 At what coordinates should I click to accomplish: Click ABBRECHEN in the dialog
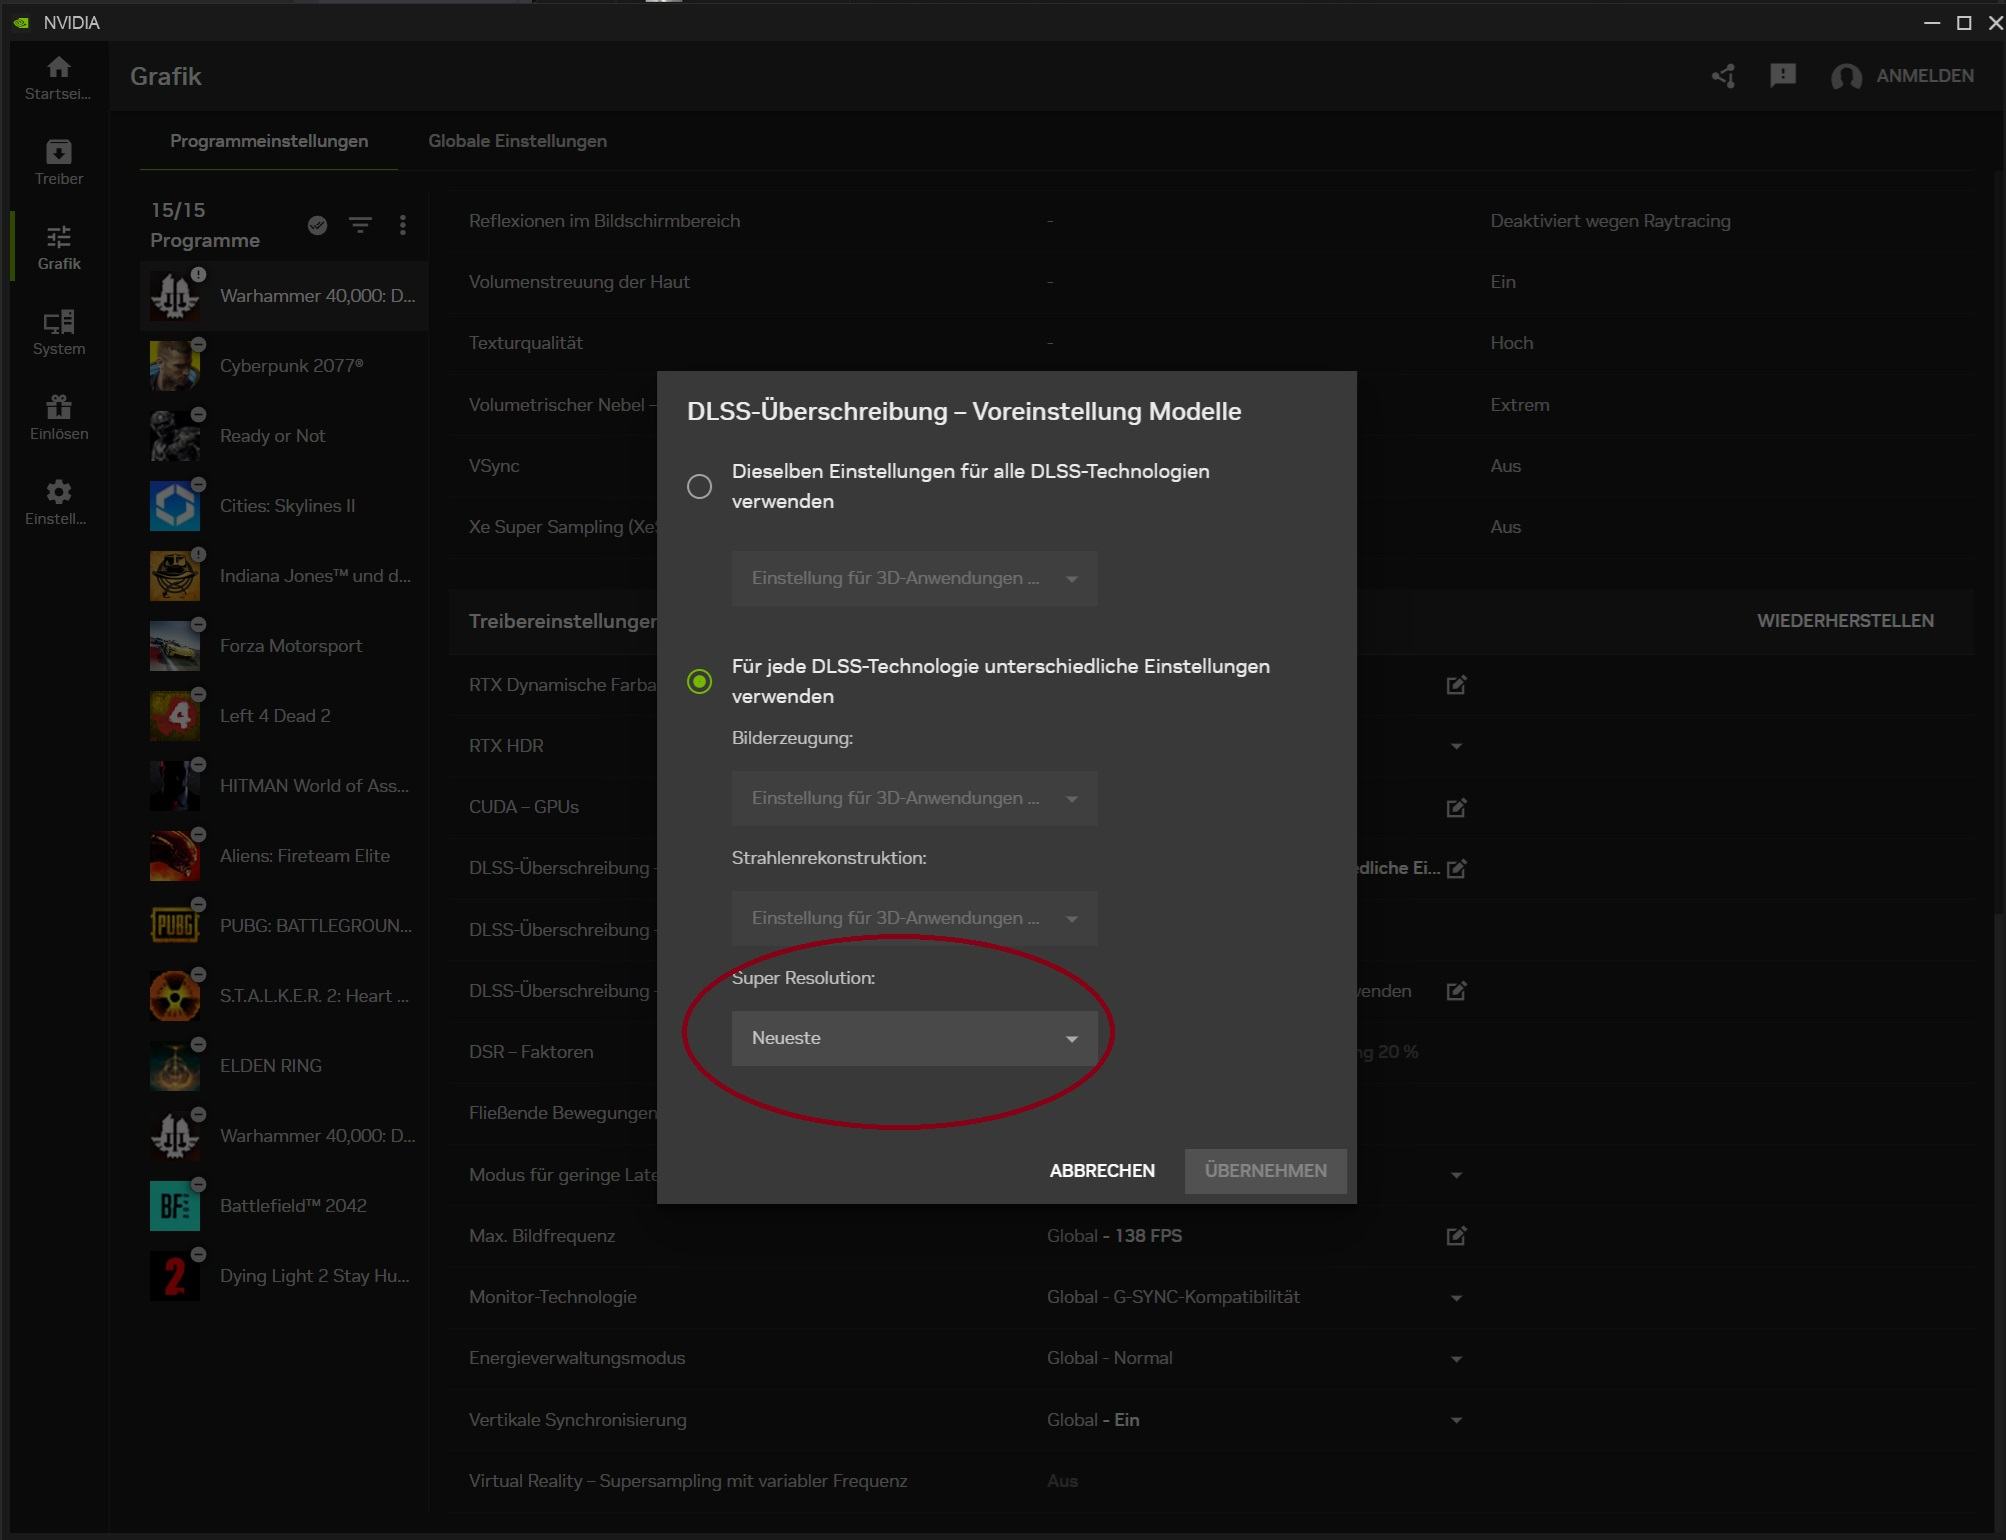pyautogui.click(x=1102, y=1171)
